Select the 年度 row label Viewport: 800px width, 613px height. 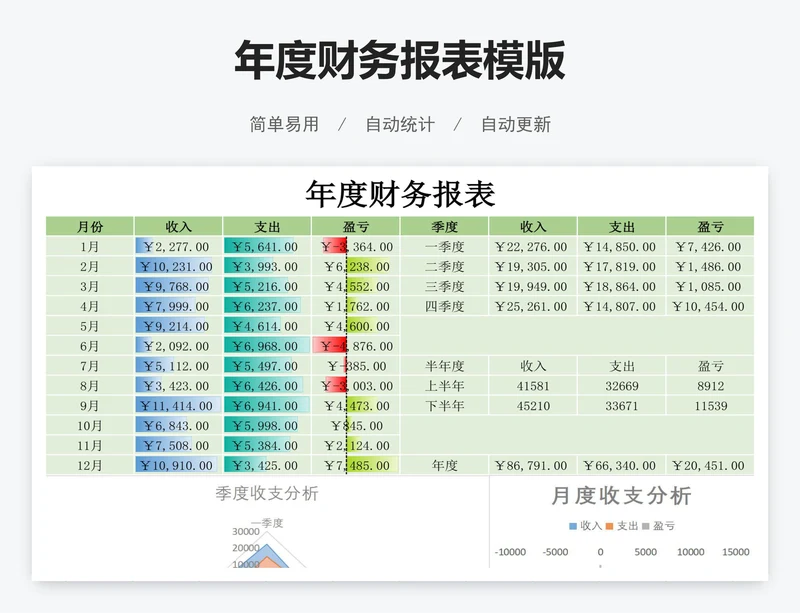tap(444, 465)
